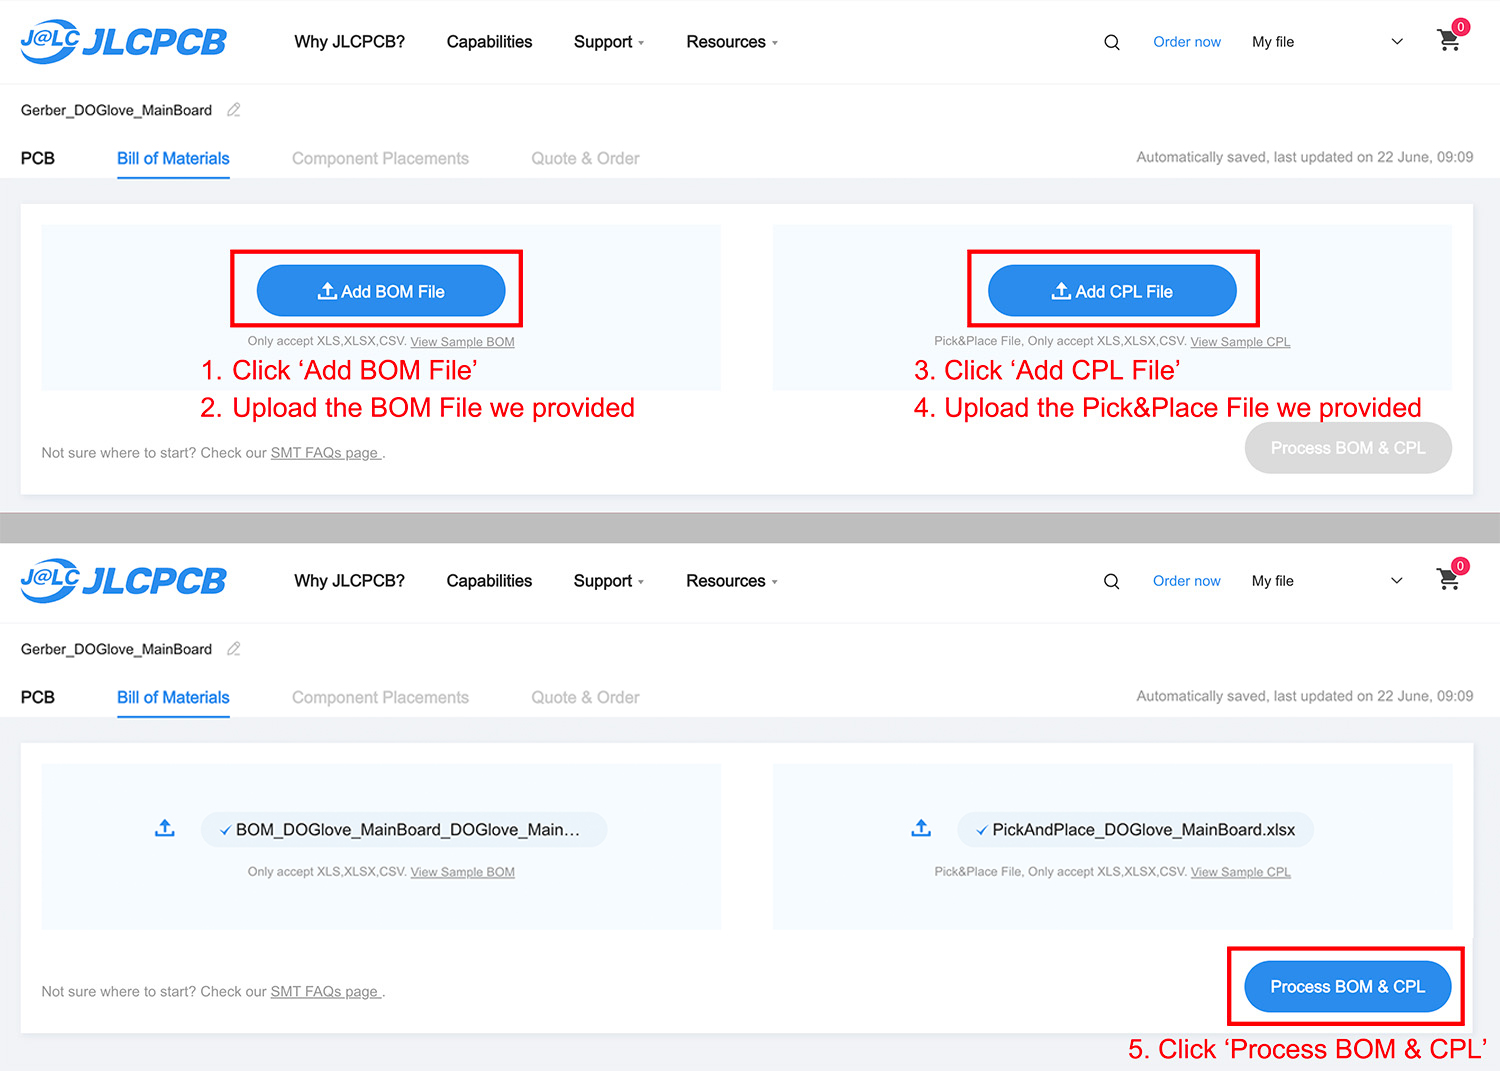Click the Add CPL File button
The height and width of the screenshot is (1071, 1500).
coord(1112,291)
